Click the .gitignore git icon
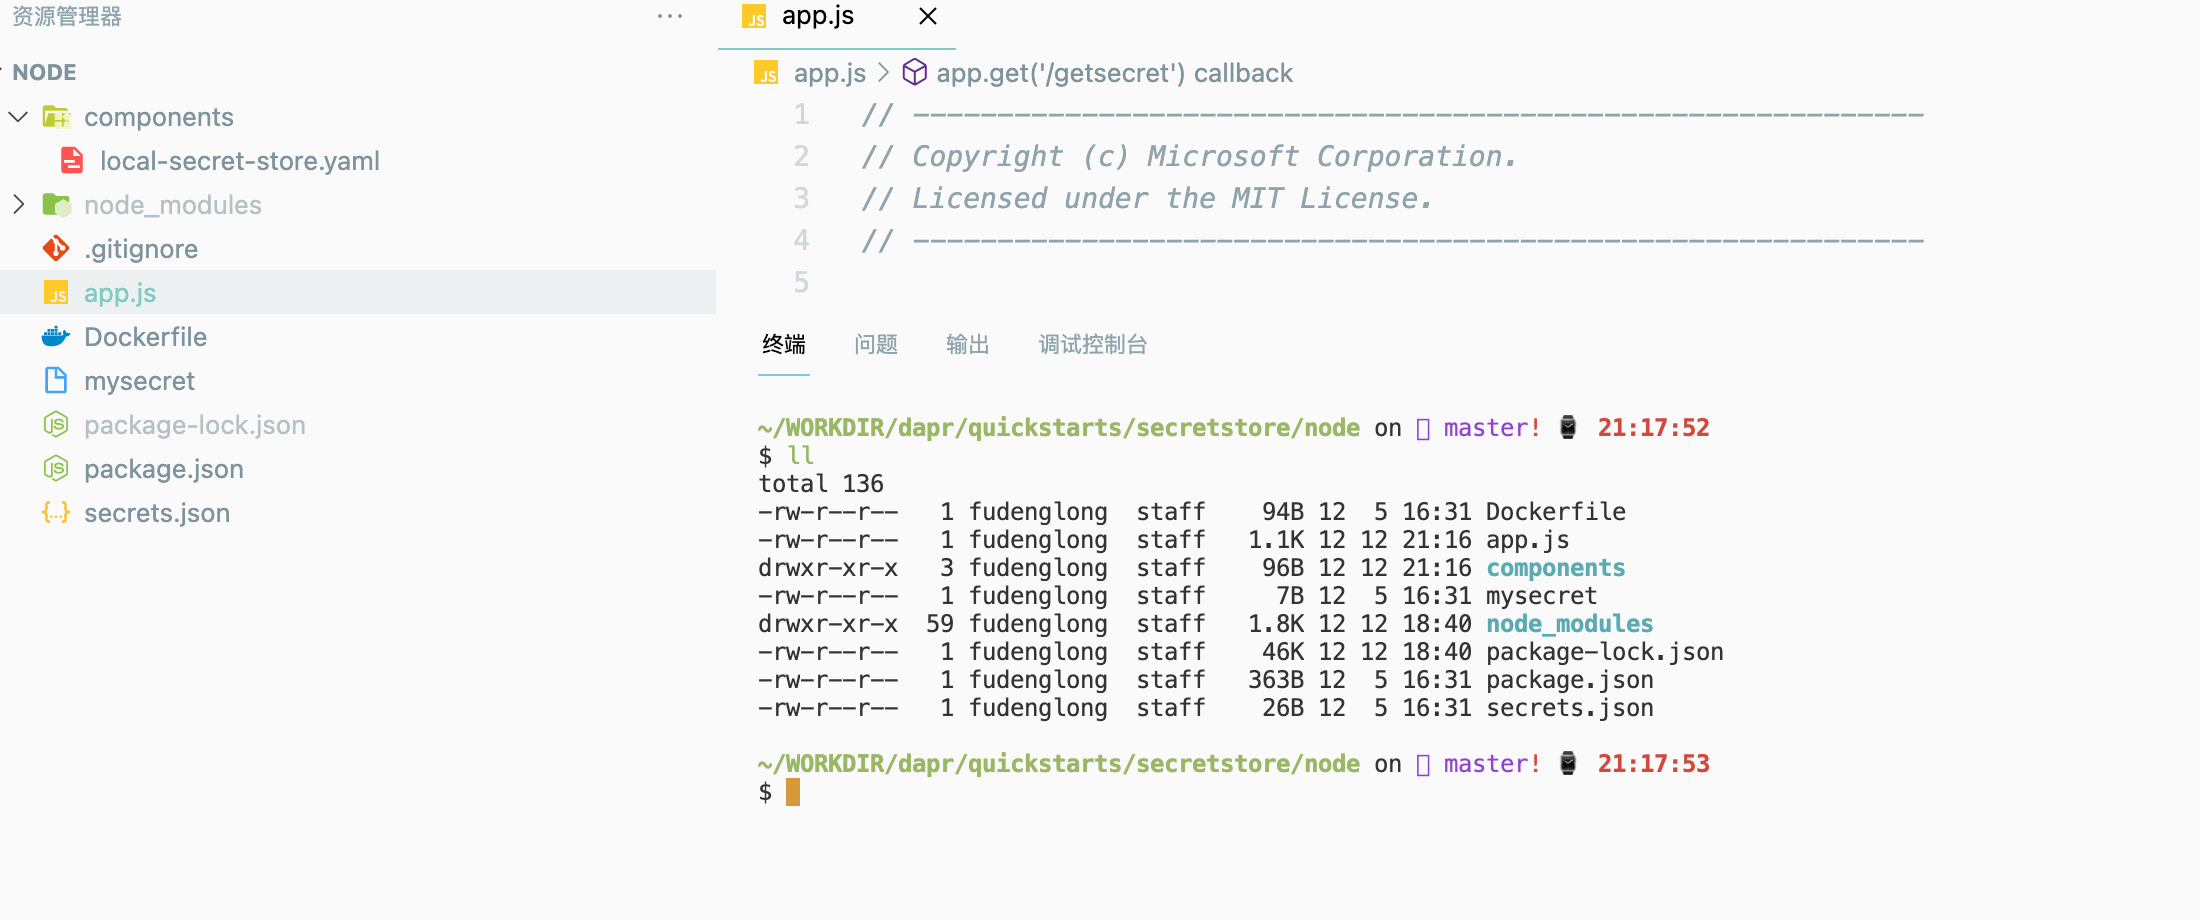 coord(56,249)
